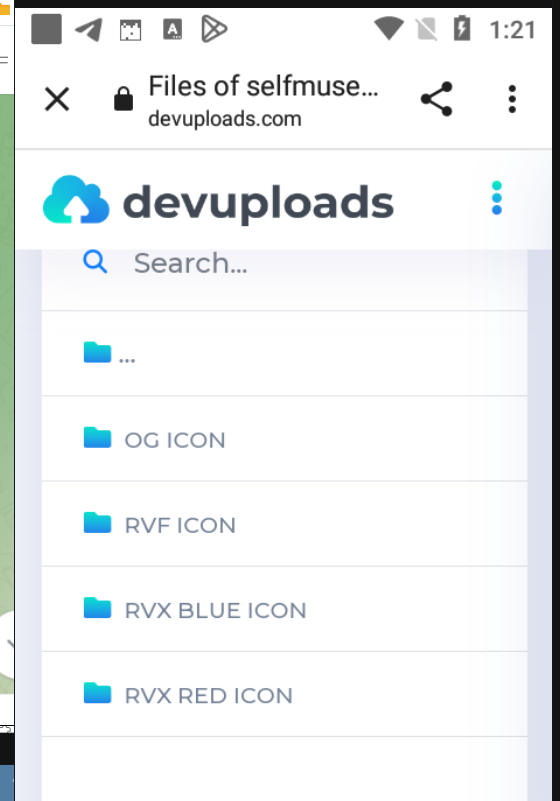Tap the Wi-Fi status icon
560x801 pixels.
click(389, 28)
